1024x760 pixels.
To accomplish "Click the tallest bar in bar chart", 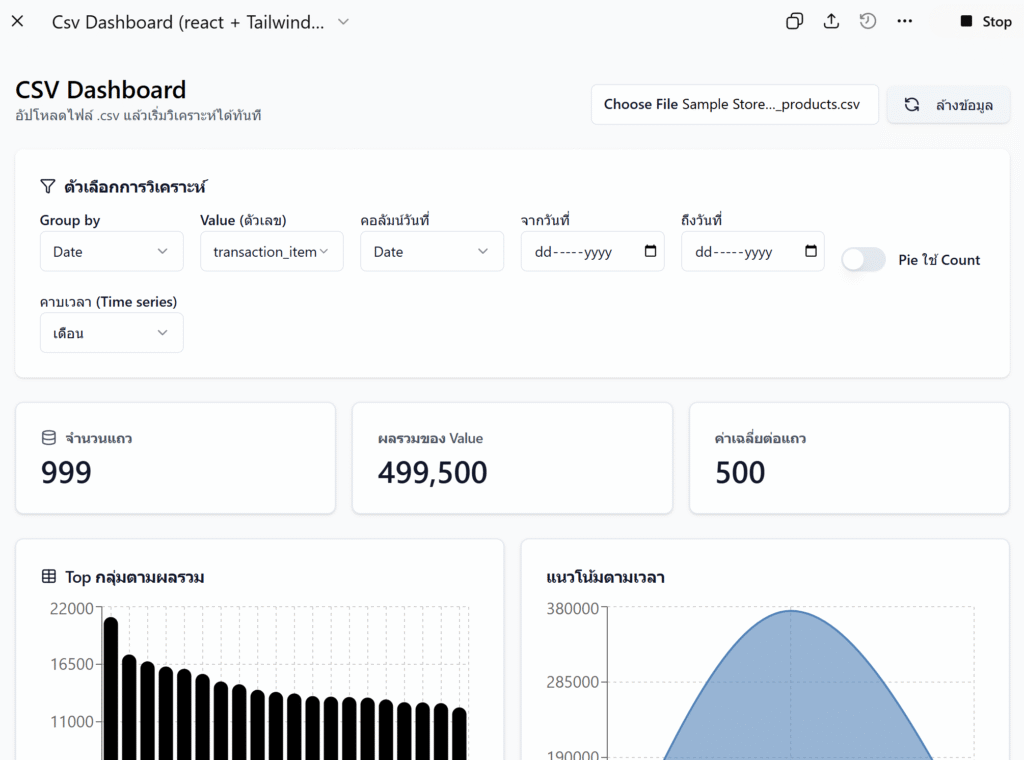I will click(x=111, y=690).
